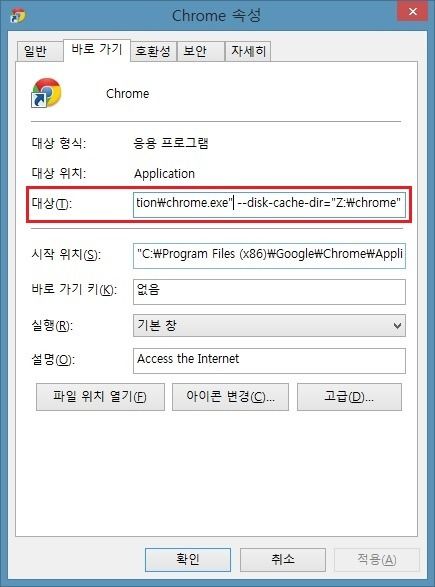Click the Chrome shortcut icon in the dialog
435x587 pixels.
click(46, 92)
